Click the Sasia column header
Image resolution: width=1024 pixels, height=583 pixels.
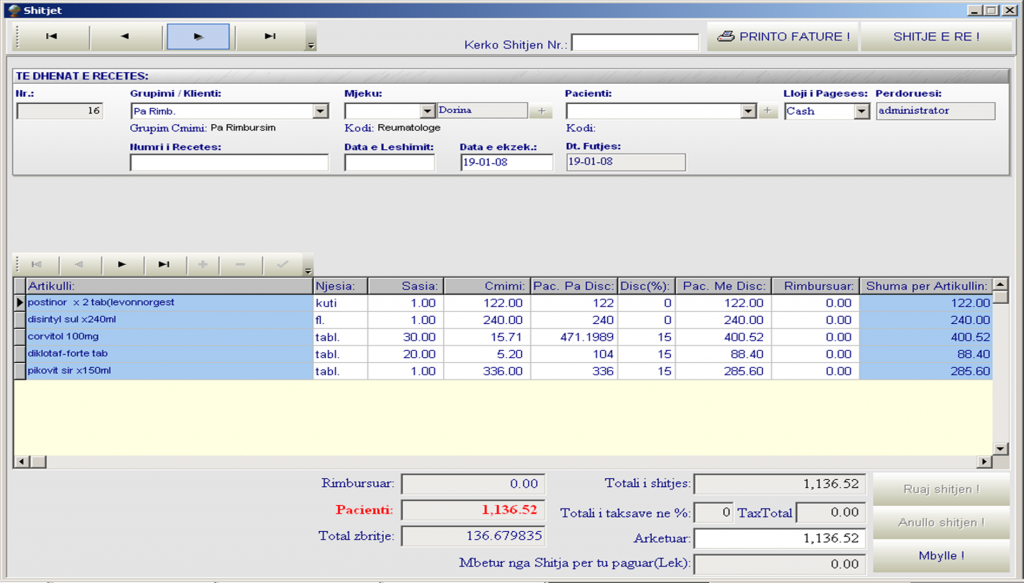tap(406, 286)
